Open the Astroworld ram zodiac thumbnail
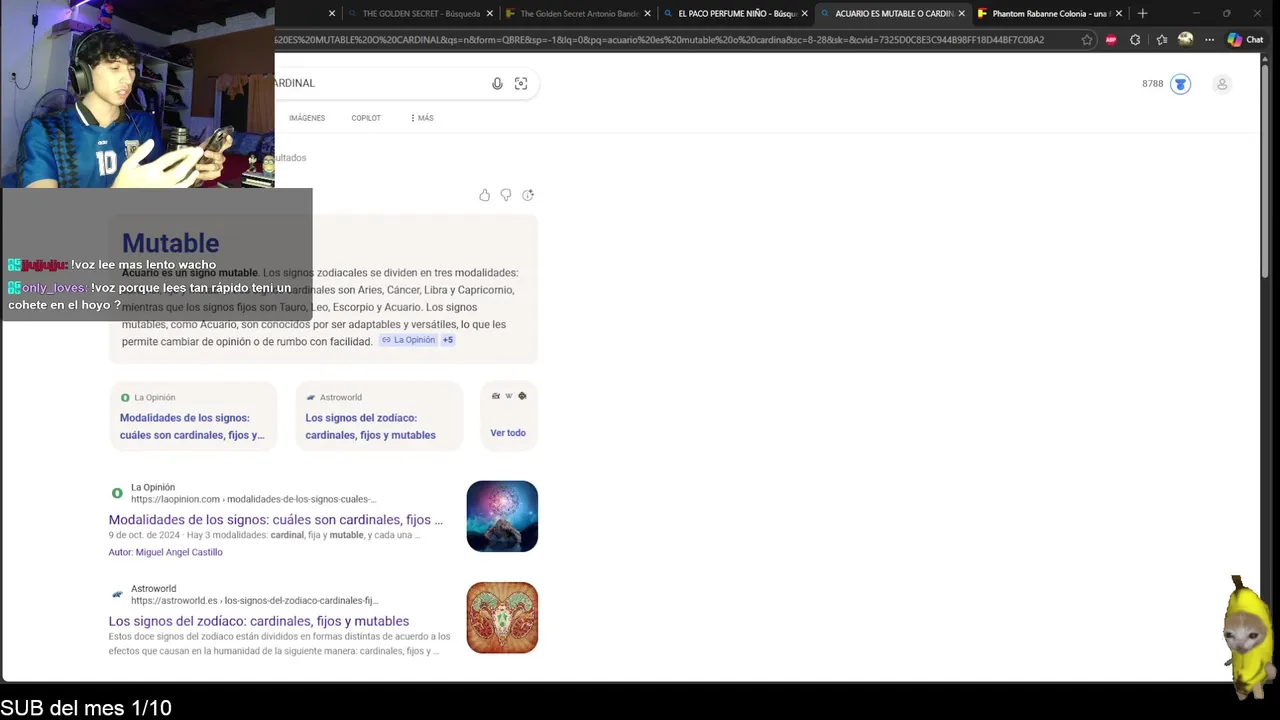 point(502,618)
